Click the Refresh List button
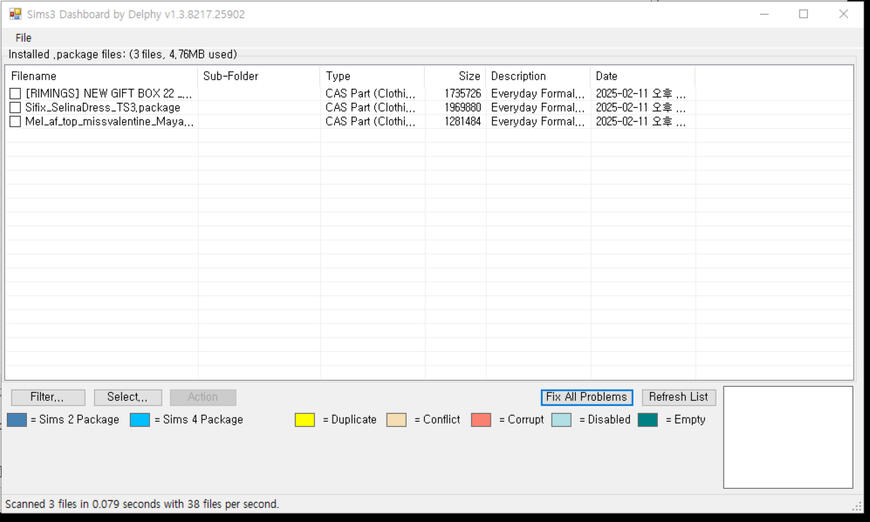Image resolution: width=870 pixels, height=522 pixels. [678, 397]
